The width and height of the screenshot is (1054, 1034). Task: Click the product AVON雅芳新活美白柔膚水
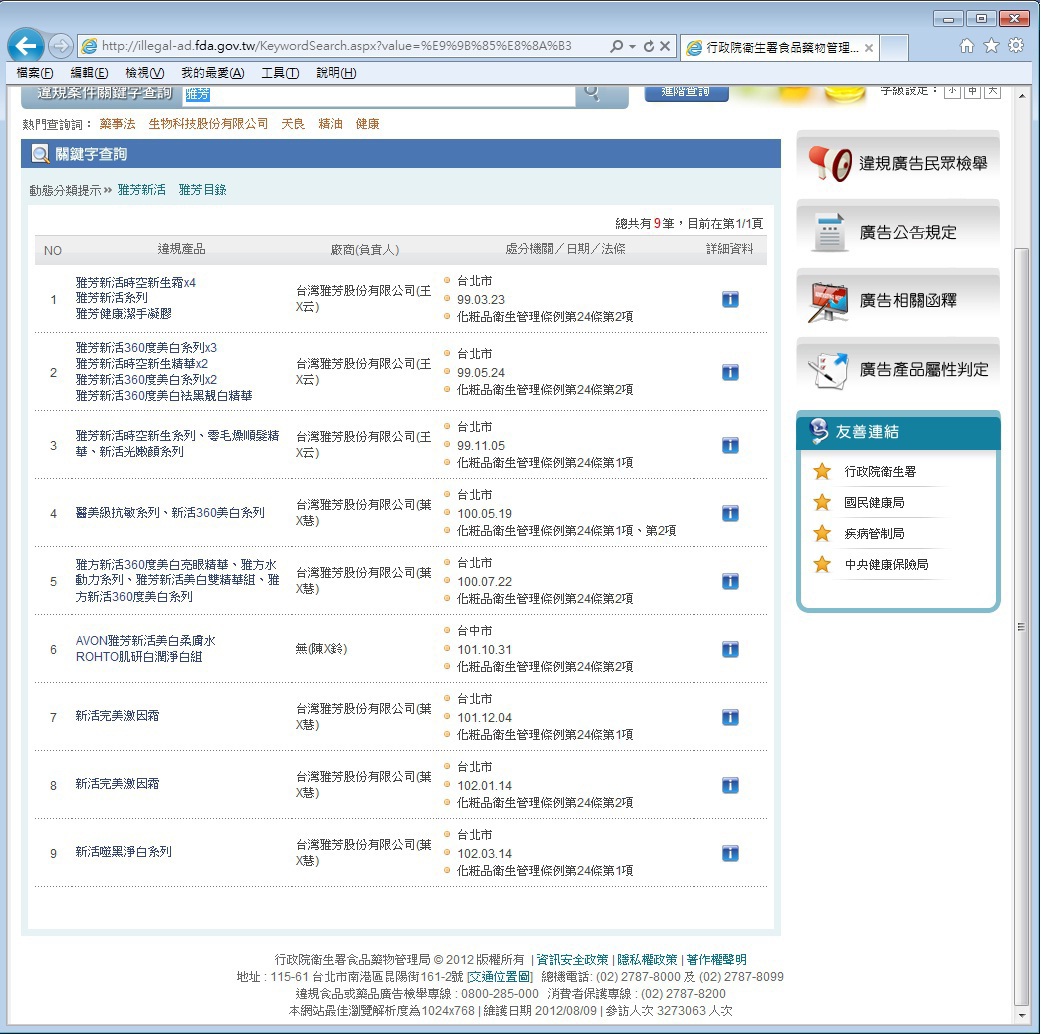pos(145,641)
